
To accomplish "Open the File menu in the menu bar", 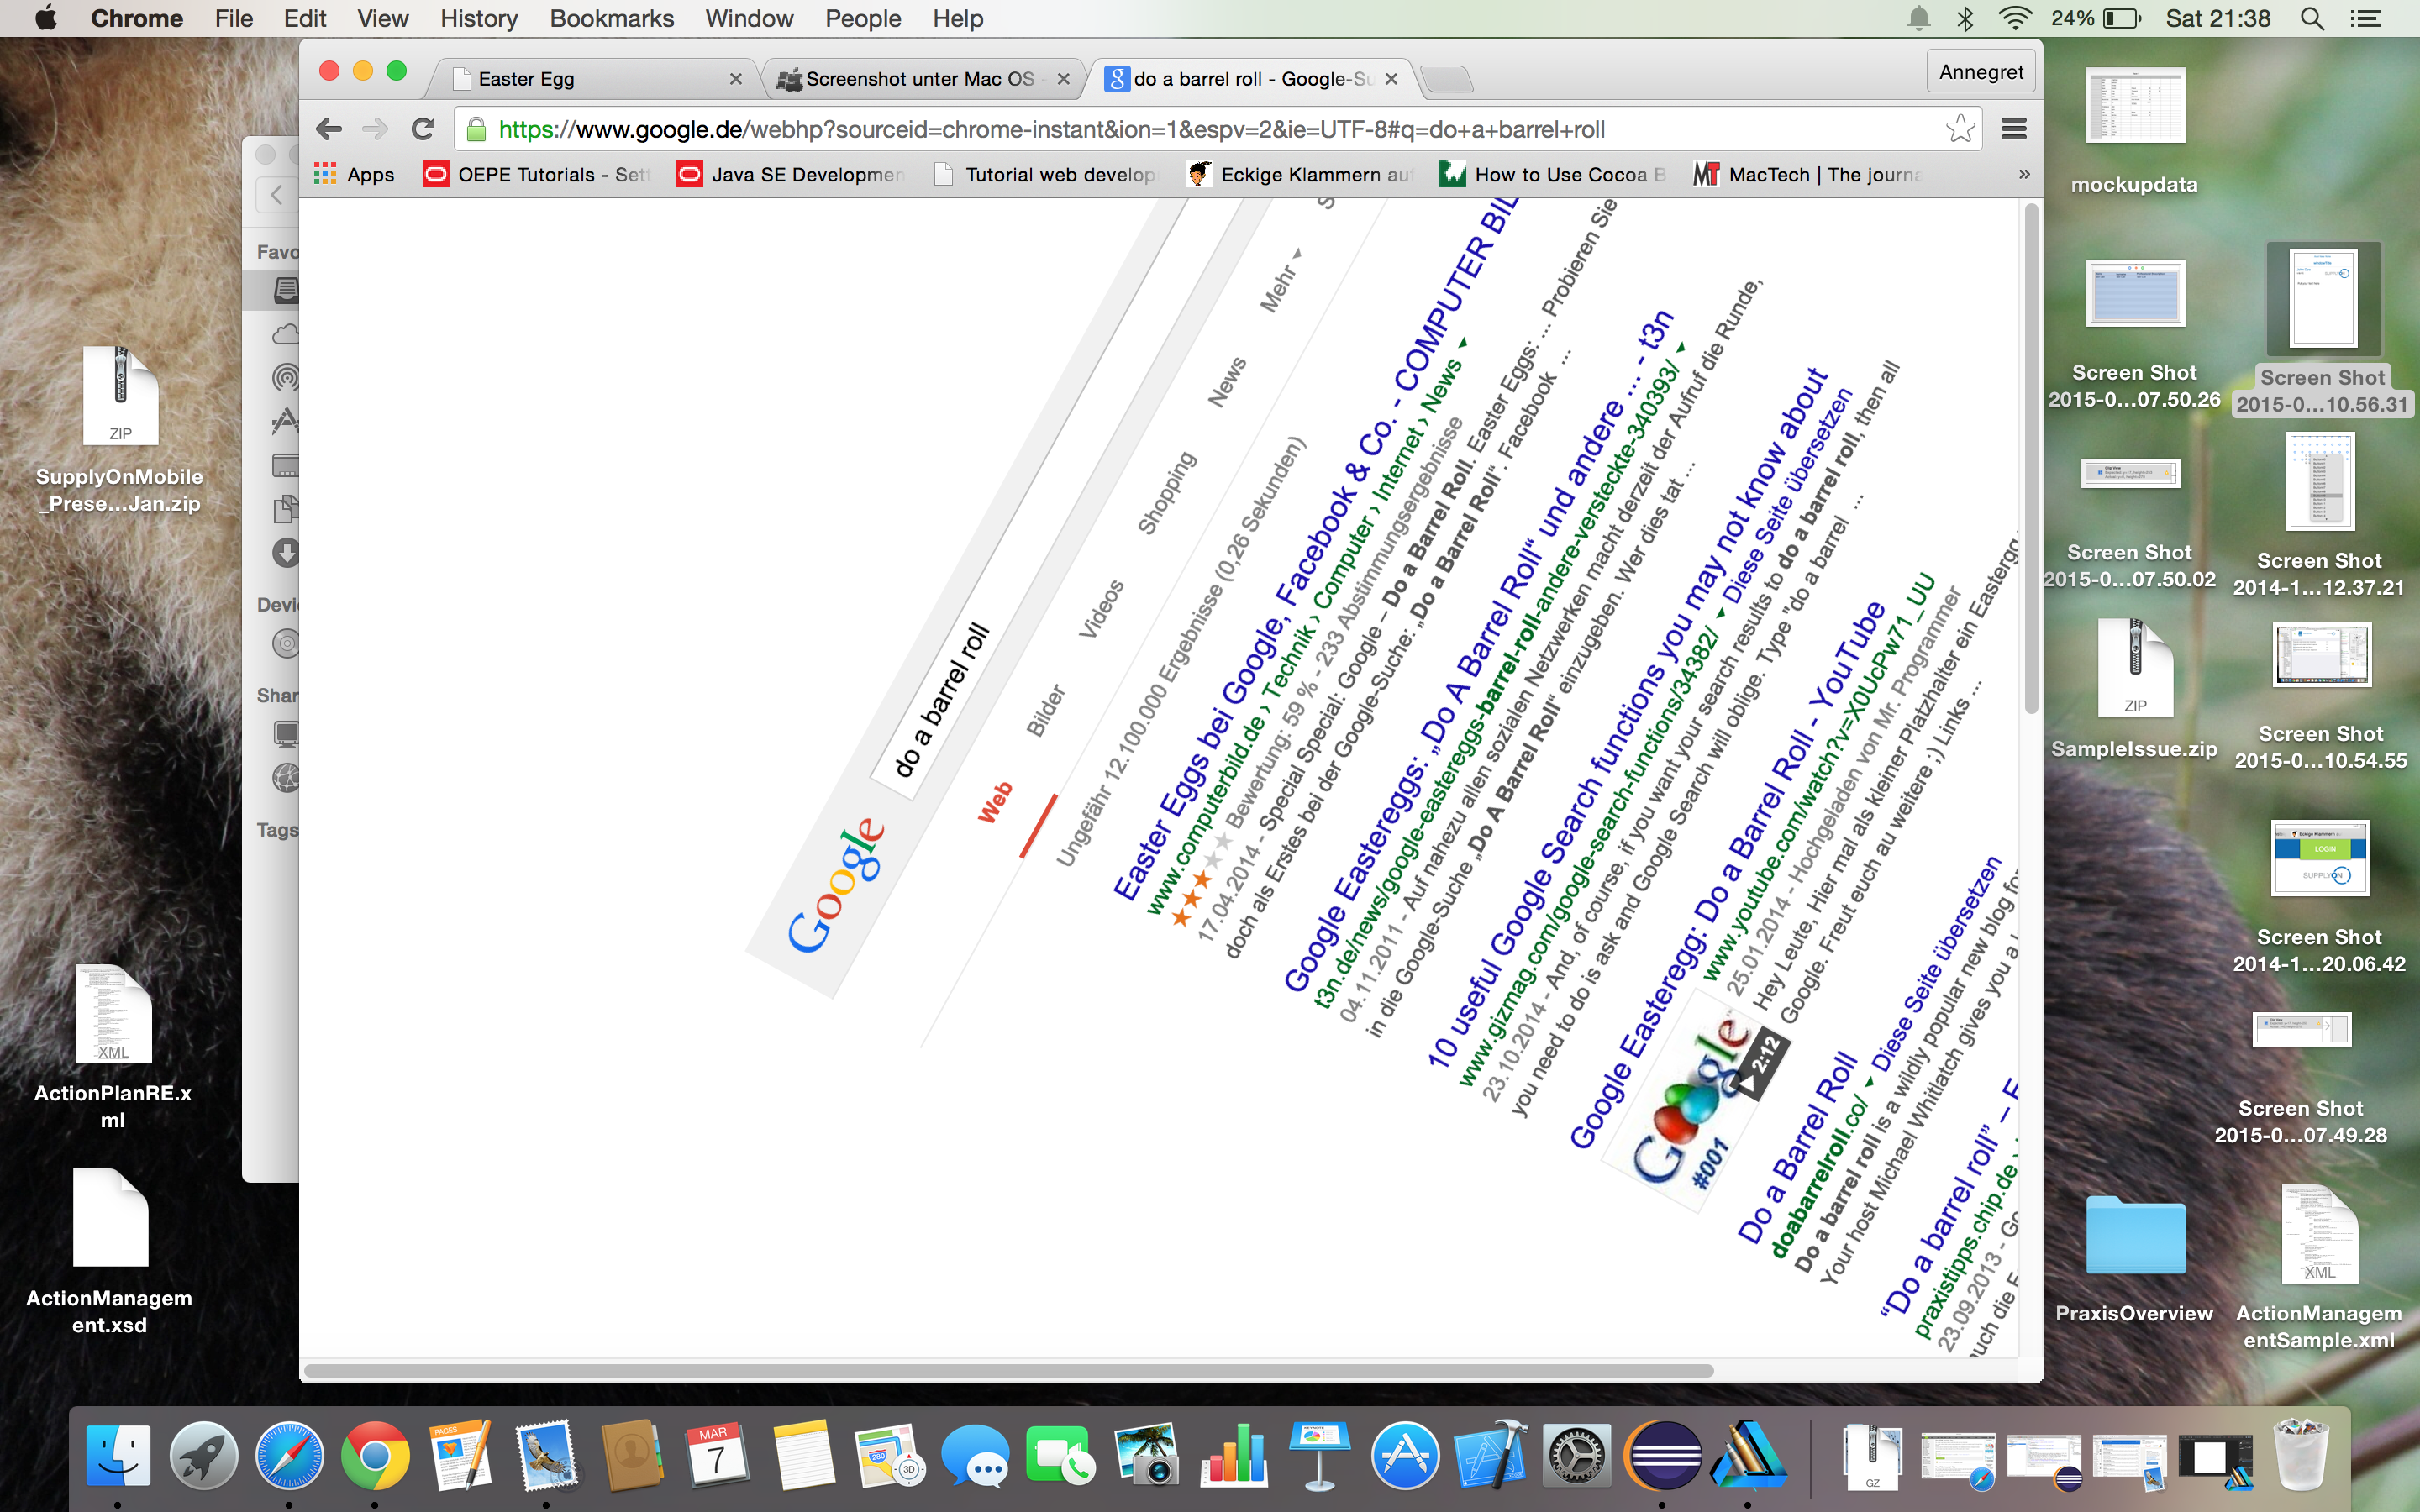I will click(x=233, y=18).
